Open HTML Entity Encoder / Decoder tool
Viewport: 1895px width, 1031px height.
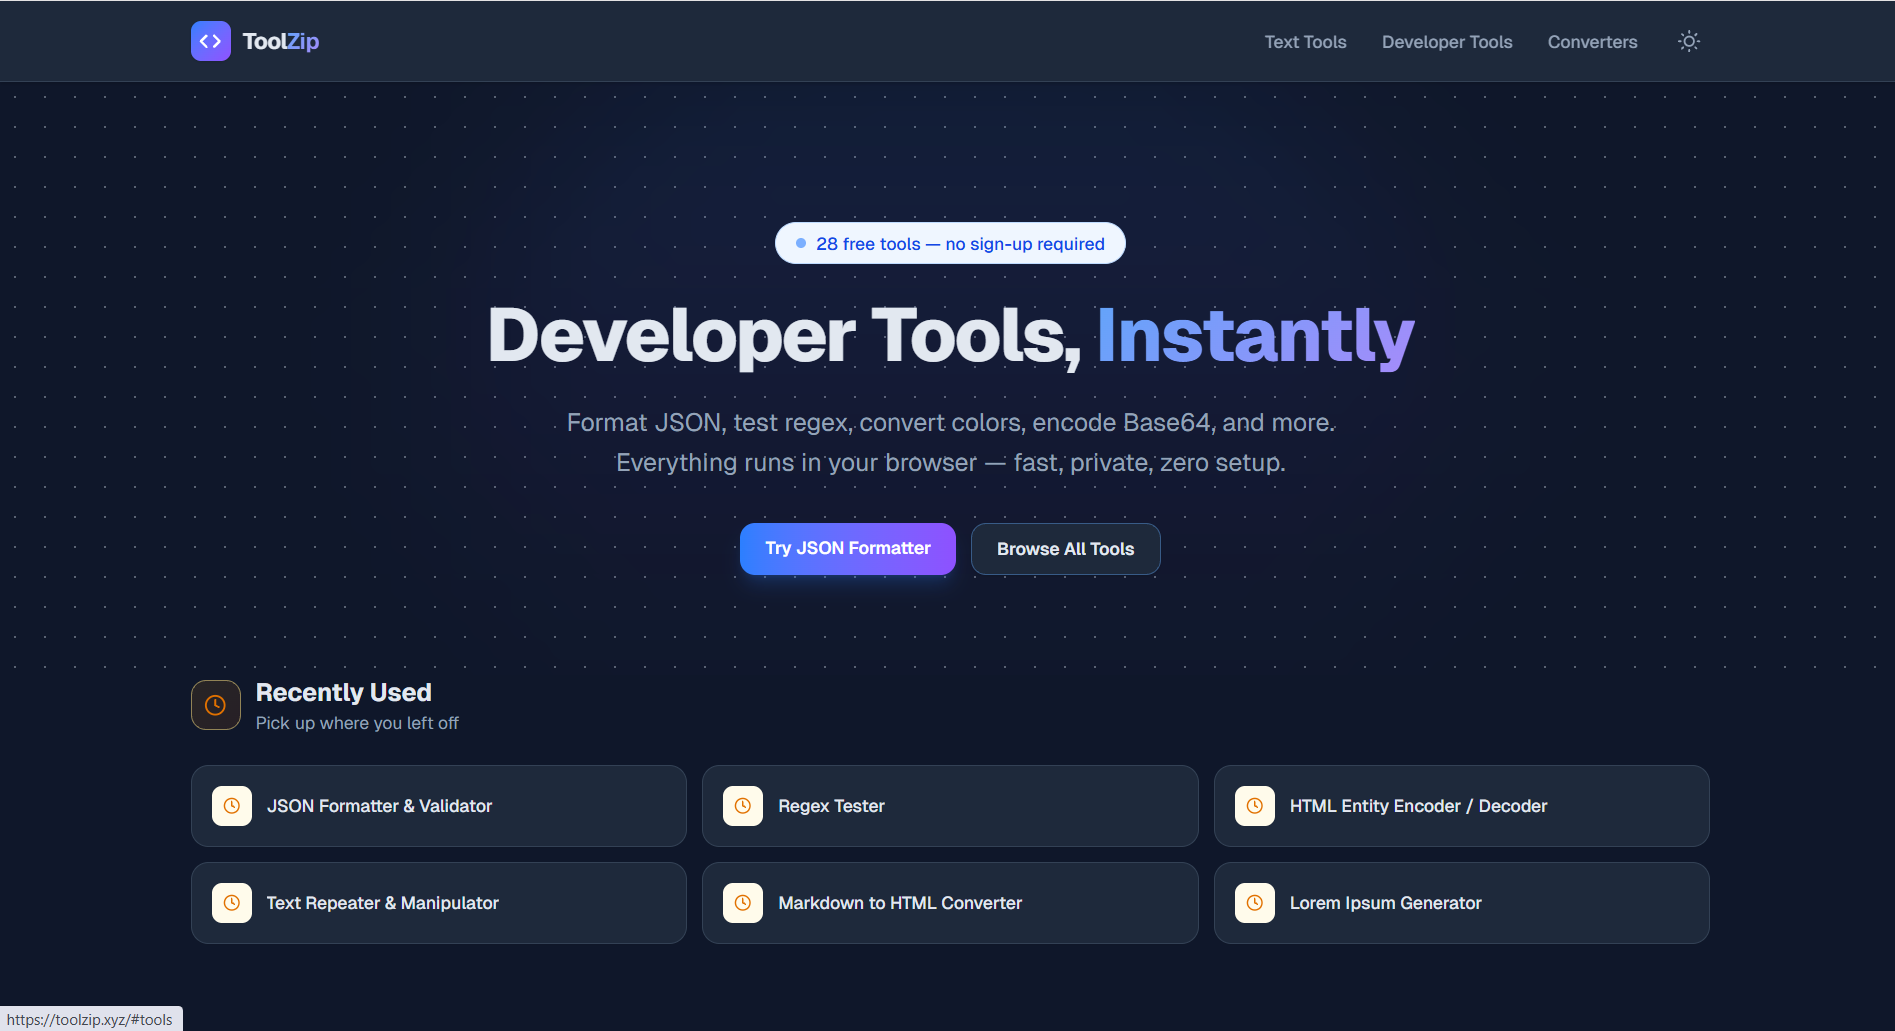click(1462, 806)
